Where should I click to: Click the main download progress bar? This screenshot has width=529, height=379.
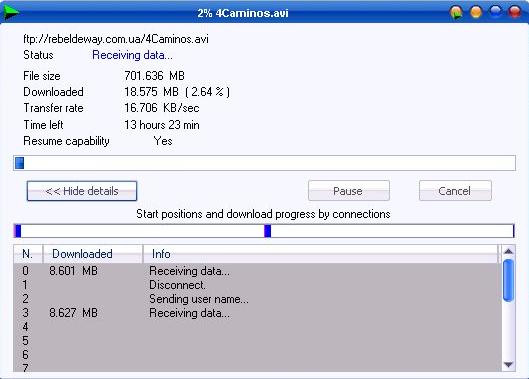click(264, 163)
